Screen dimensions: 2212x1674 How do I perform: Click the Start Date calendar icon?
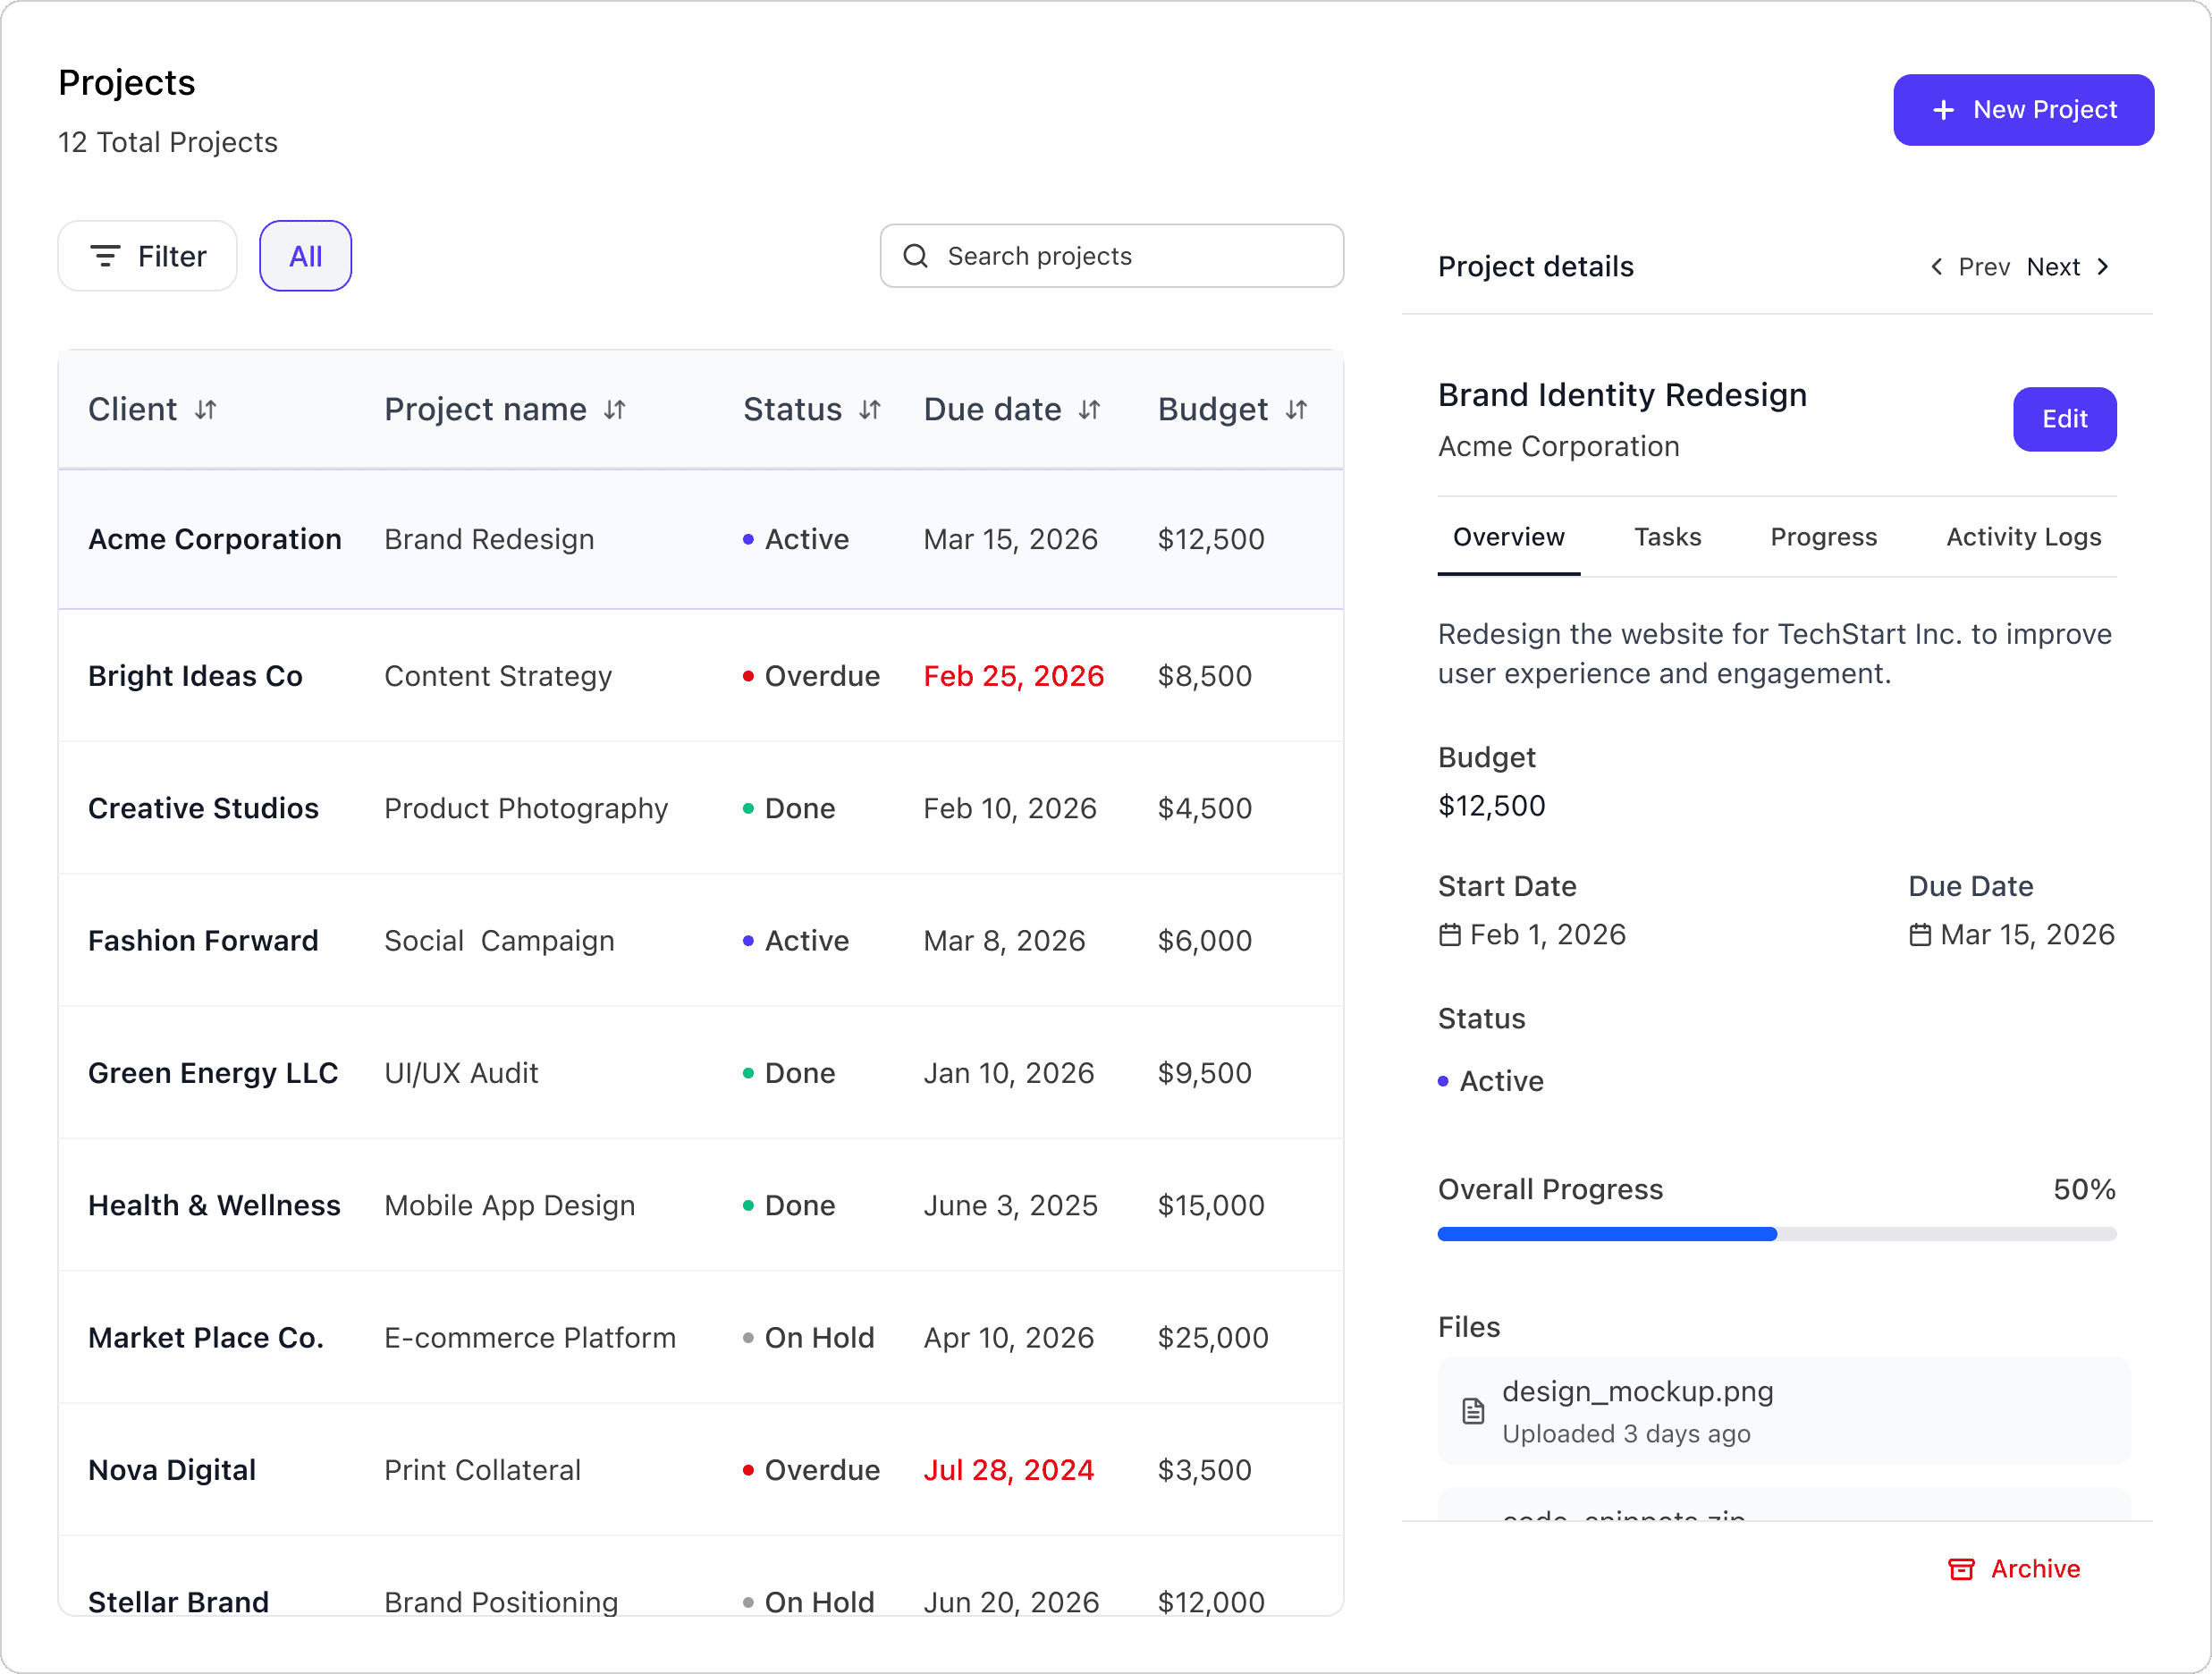[1450, 935]
